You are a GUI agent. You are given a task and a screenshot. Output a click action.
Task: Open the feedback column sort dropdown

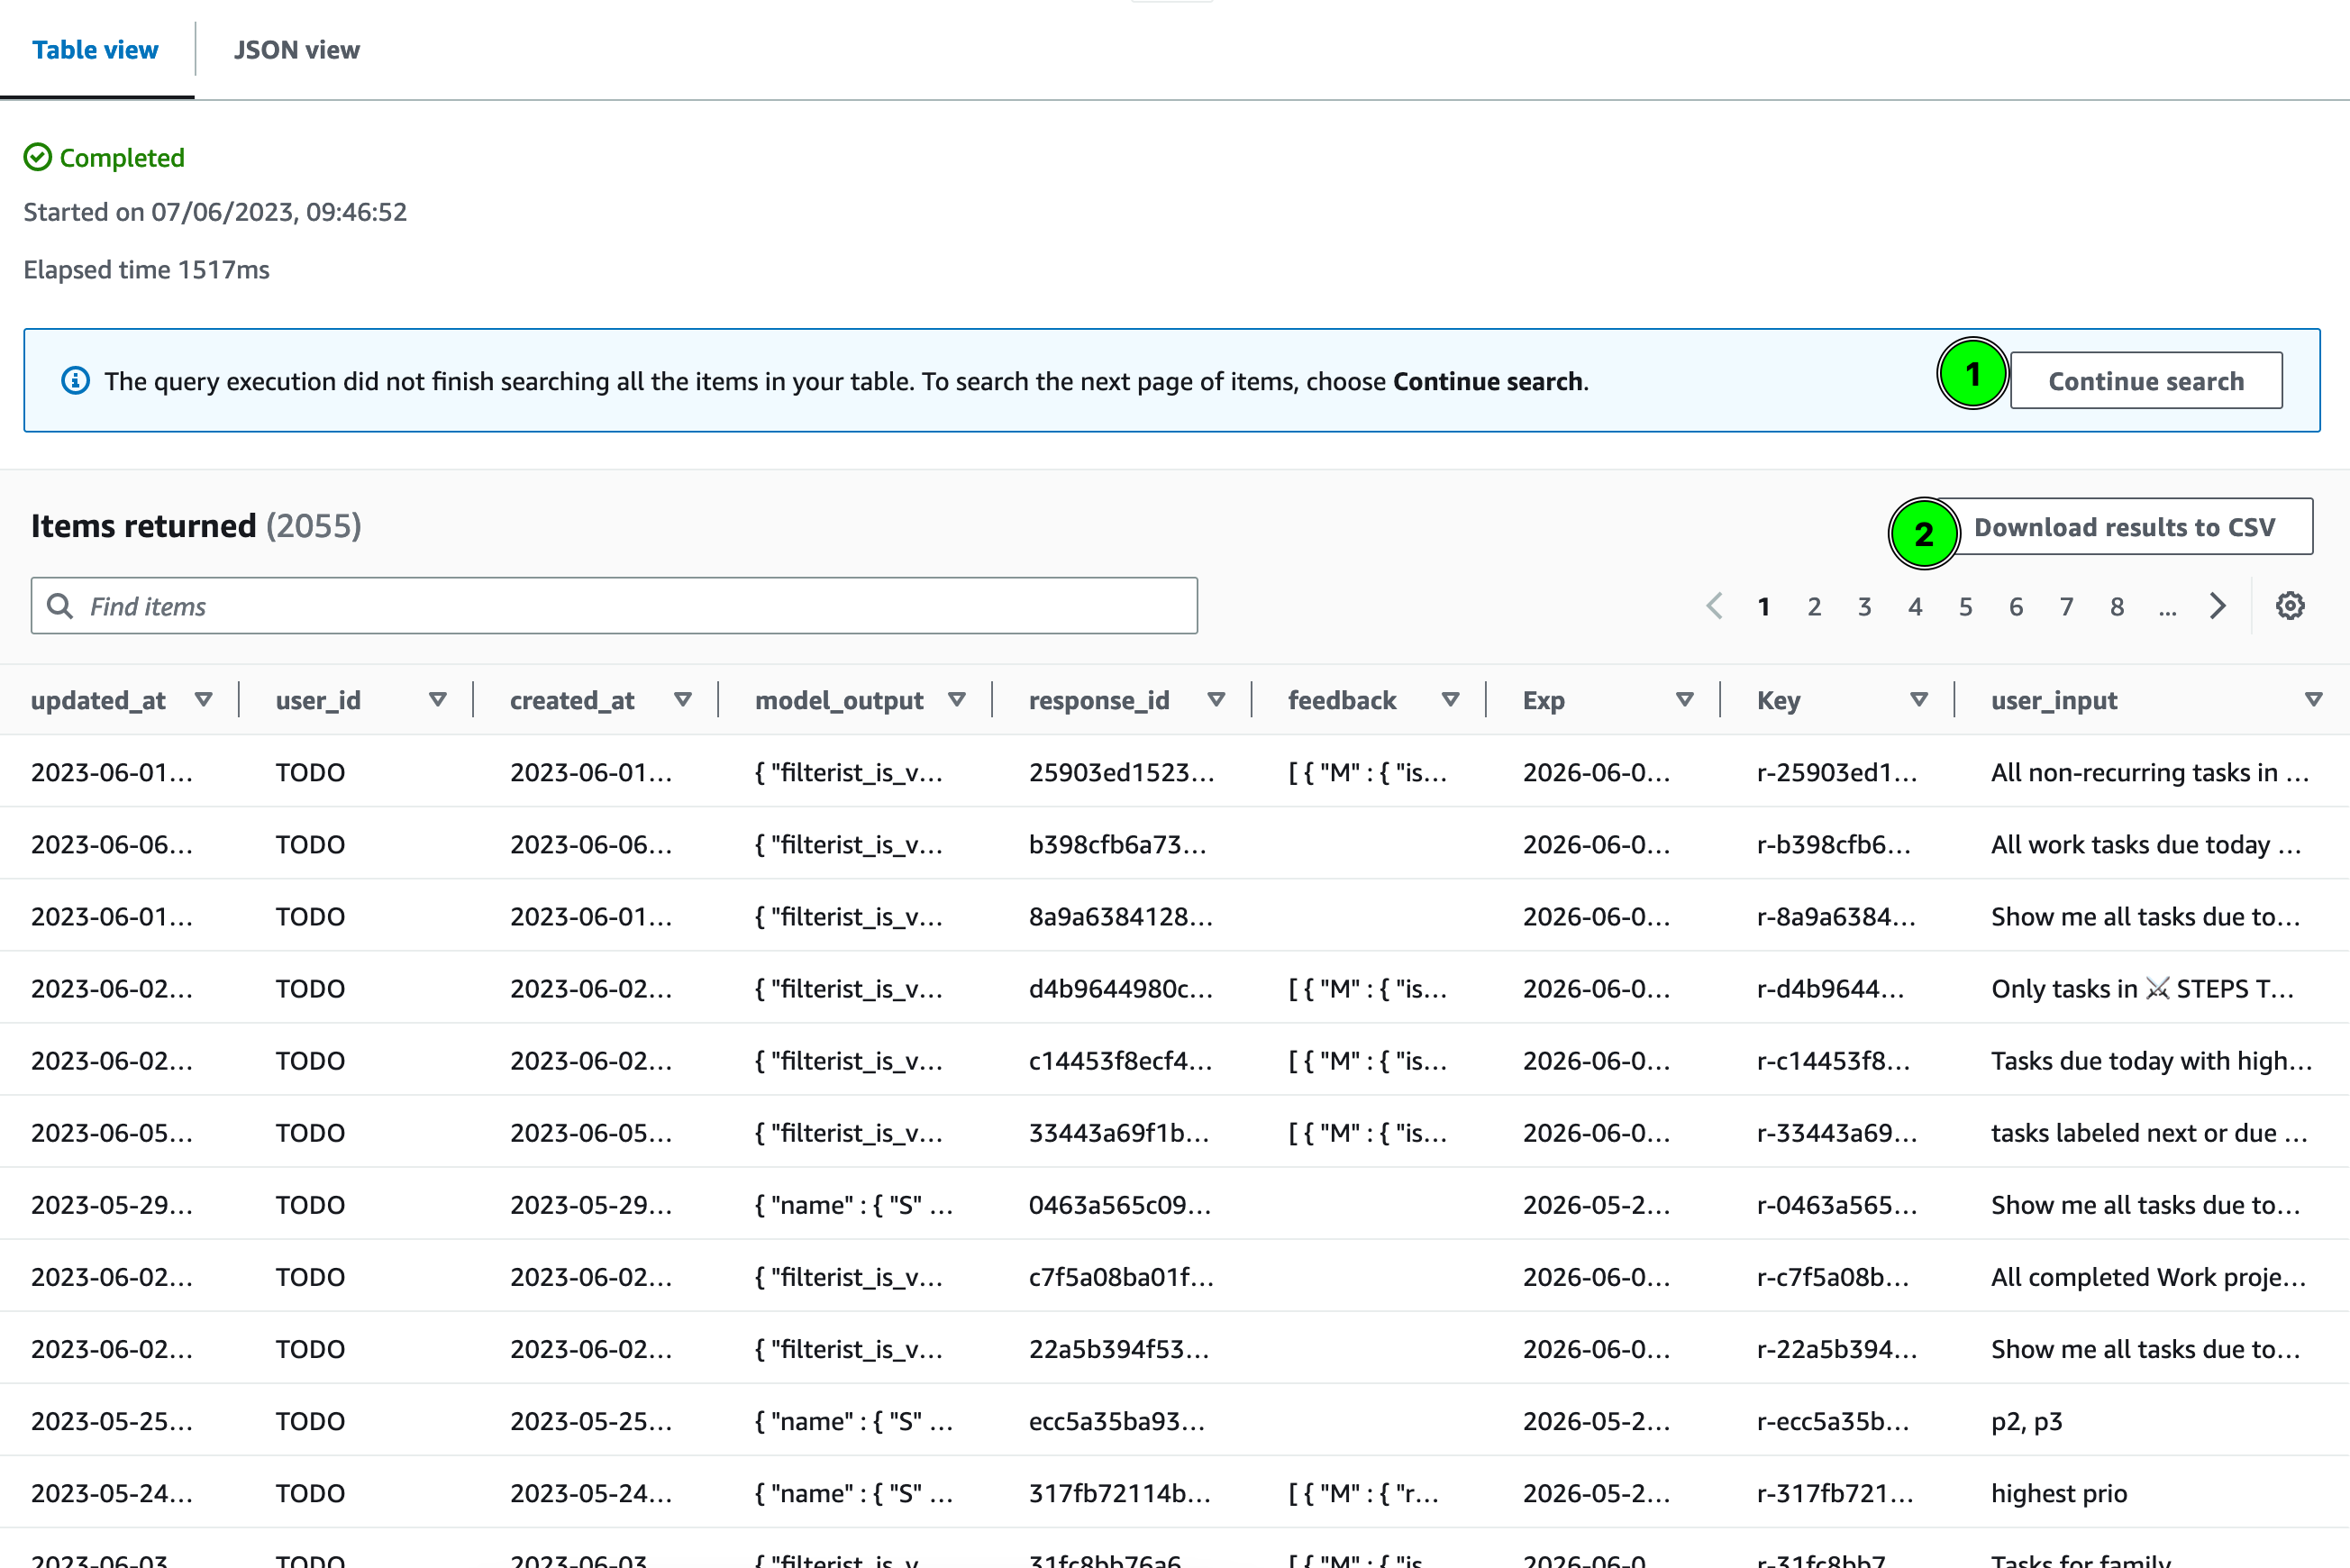coord(1452,700)
